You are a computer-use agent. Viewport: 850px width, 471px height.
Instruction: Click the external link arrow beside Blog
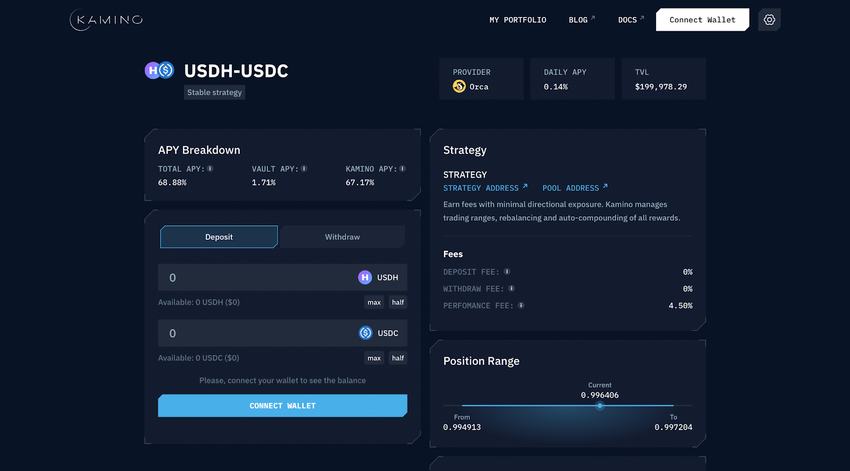click(x=593, y=18)
